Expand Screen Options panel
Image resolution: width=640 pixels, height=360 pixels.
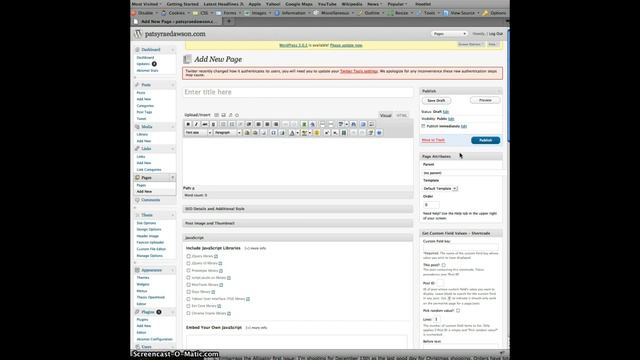[x=471, y=44]
